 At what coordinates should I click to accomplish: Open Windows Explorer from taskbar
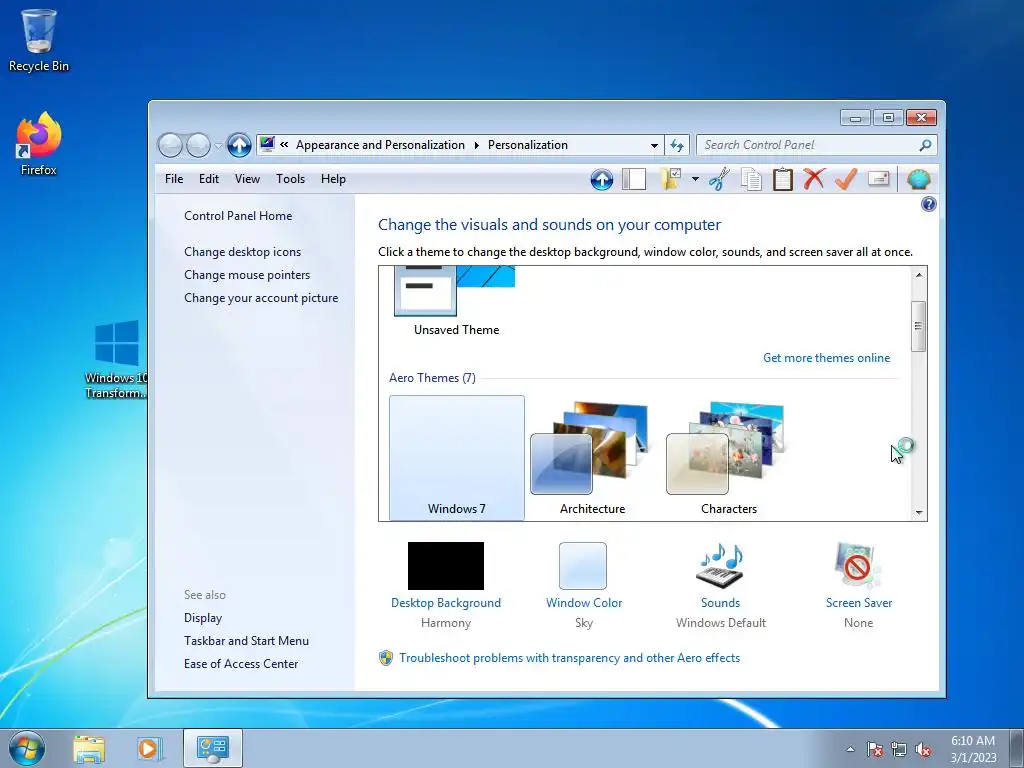point(89,748)
